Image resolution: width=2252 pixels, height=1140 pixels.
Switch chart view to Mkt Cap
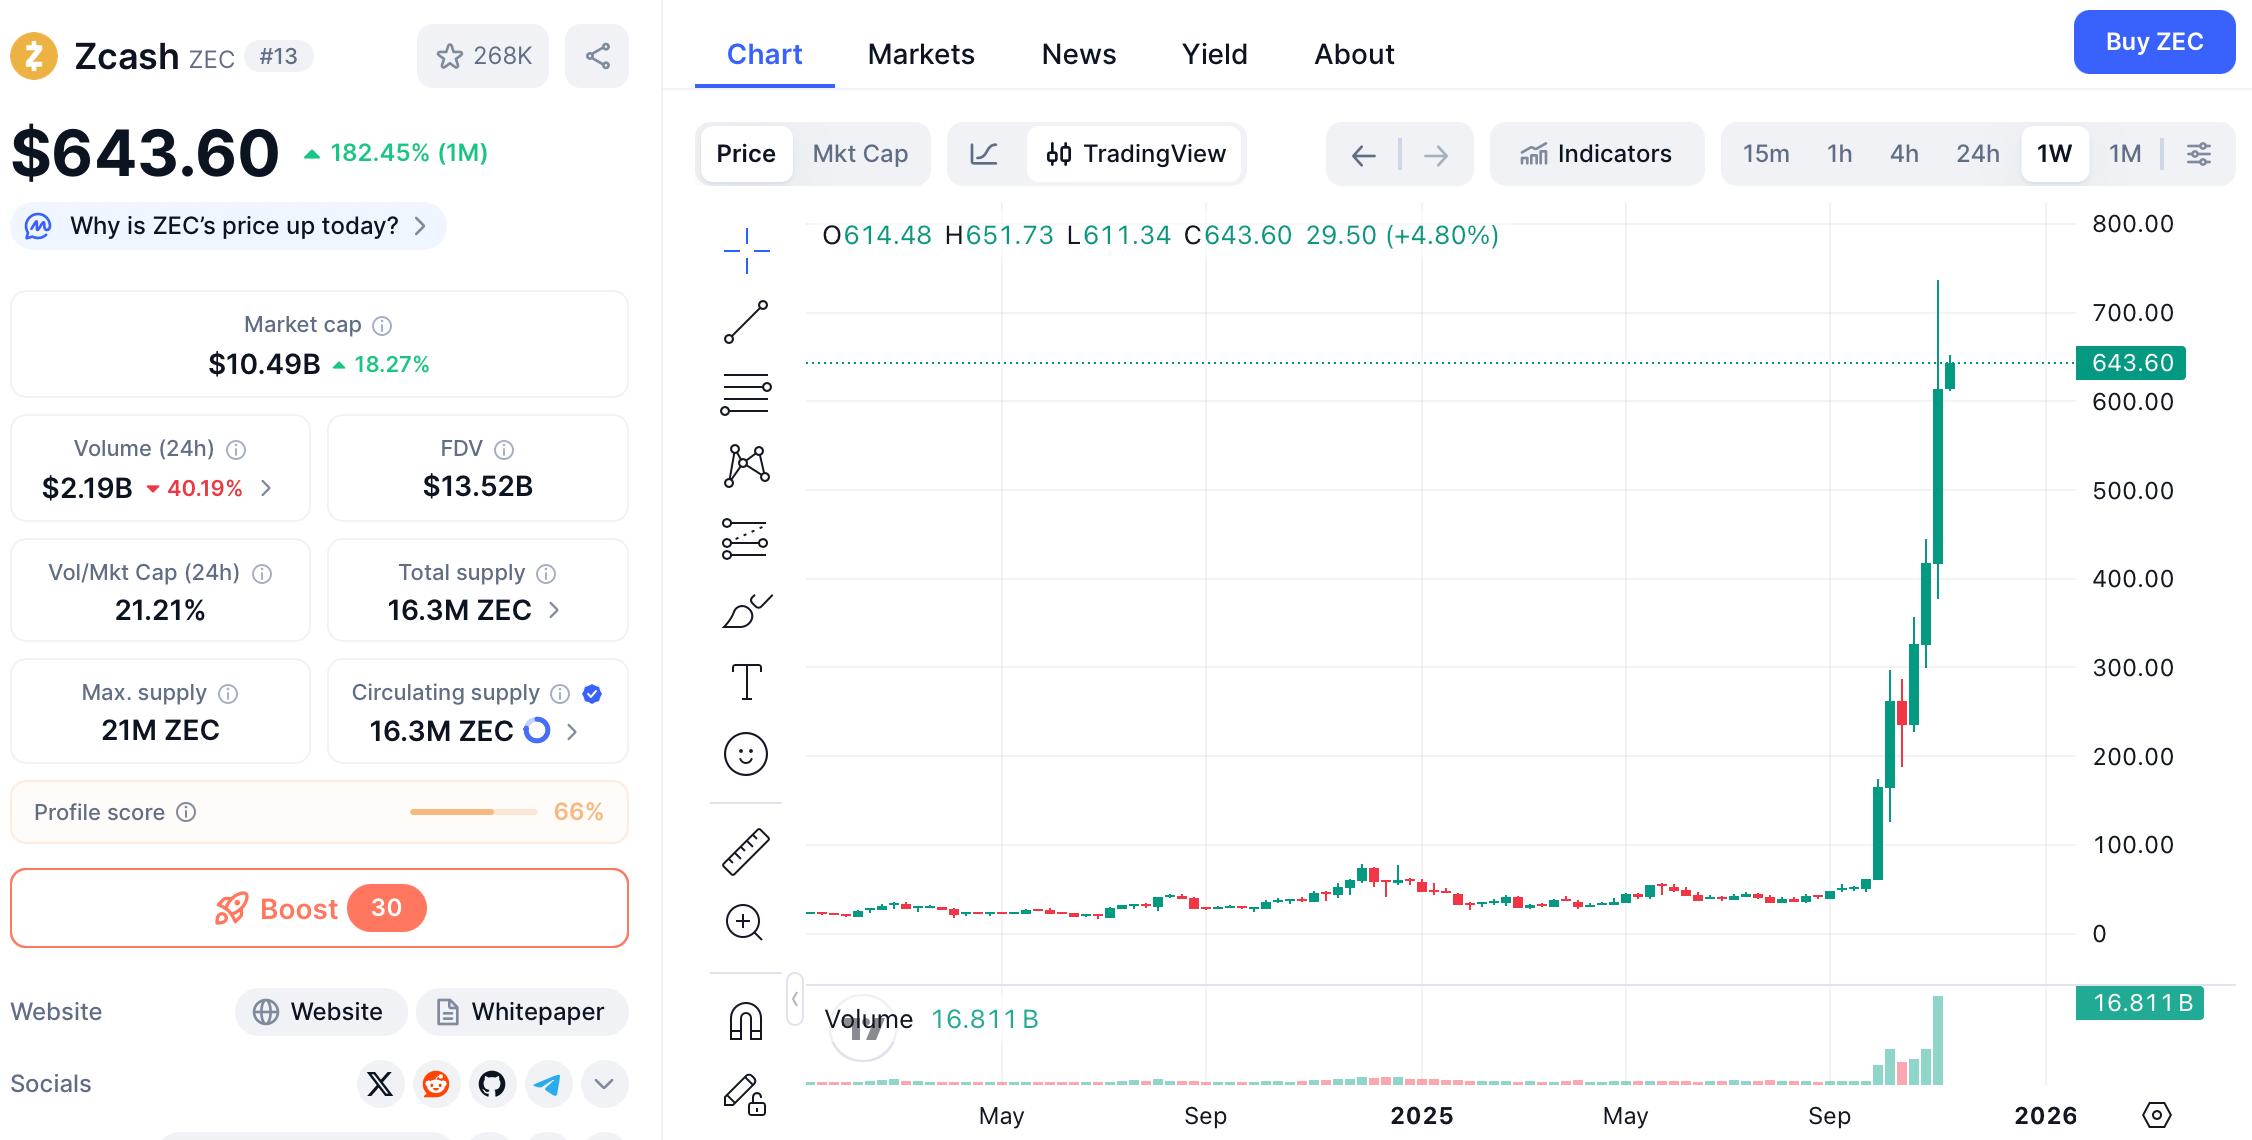point(860,154)
